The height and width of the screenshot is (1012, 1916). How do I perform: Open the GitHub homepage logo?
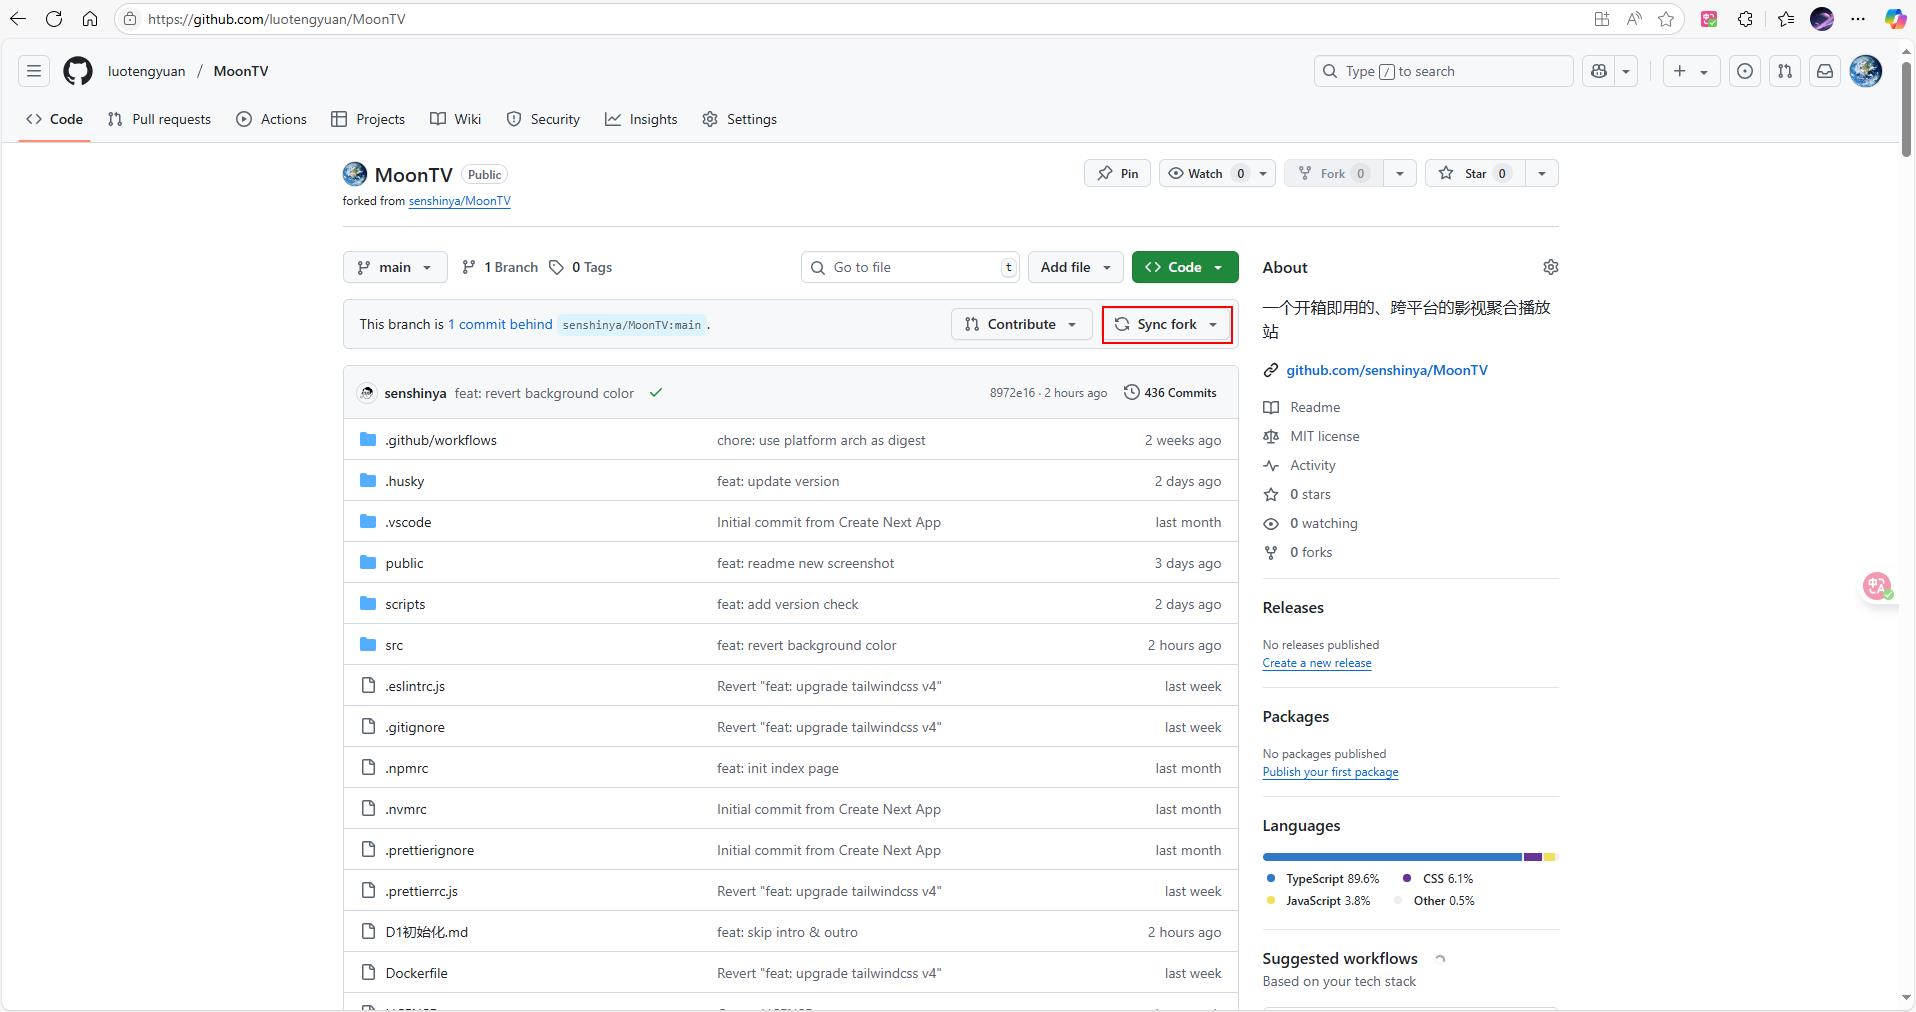(78, 71)
